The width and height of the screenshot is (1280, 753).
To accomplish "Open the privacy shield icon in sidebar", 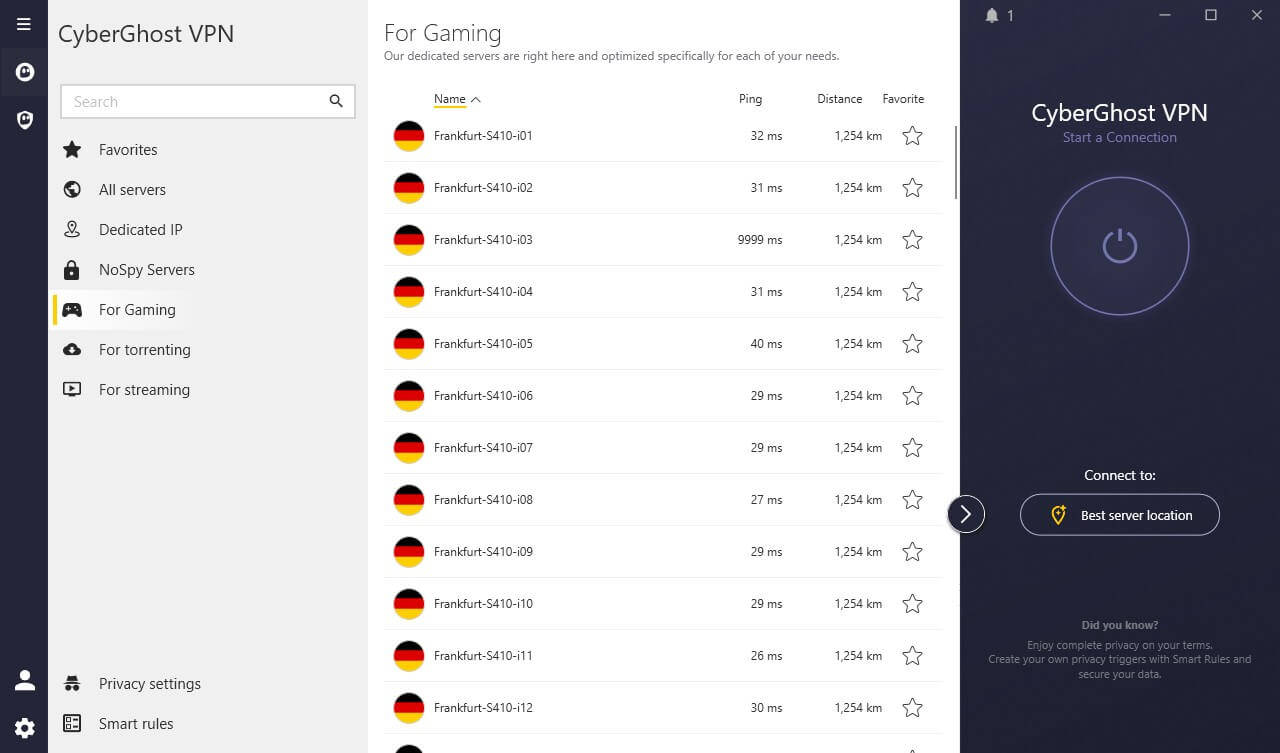I will coord(24,120).
